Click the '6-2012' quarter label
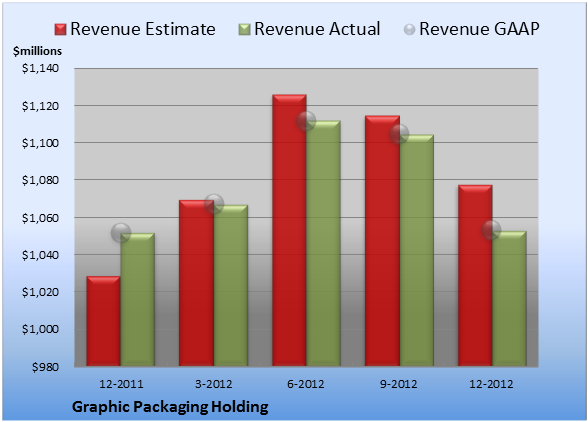The height and width of the screenshot is (422, 588). pyautogui.click(x=306, y=384)
